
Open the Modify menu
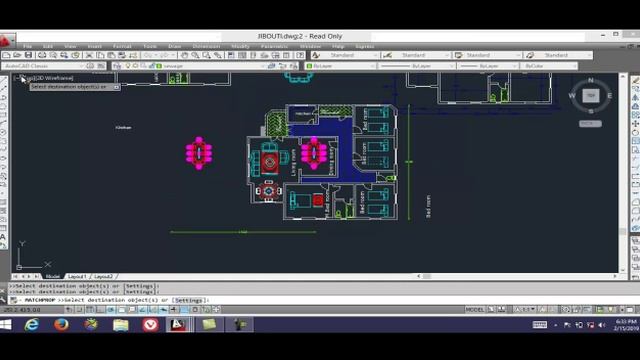240,46
